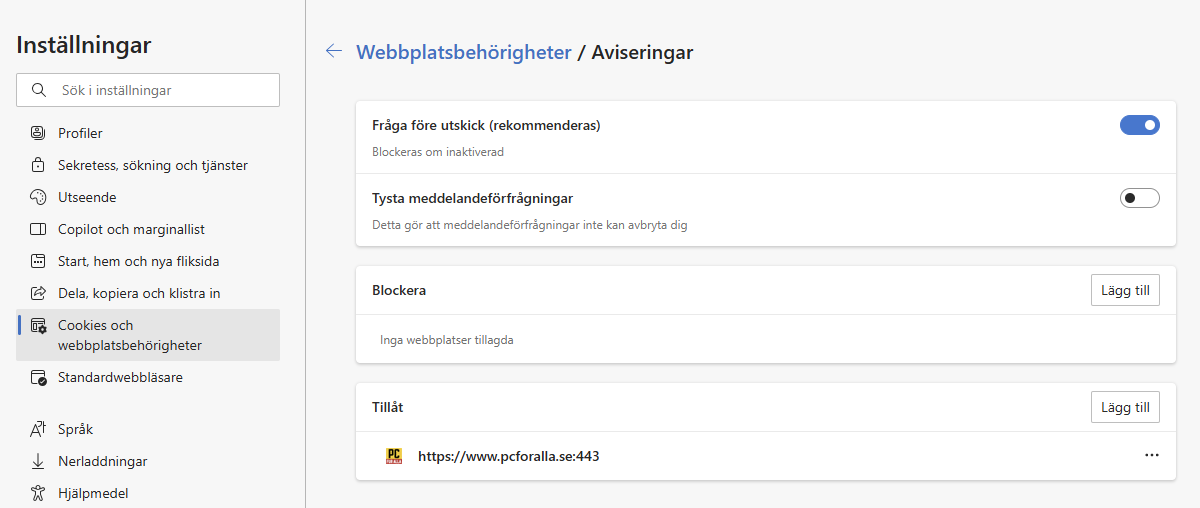Select Cookies och webbplatsbehörigheter menu item
Screen dimensions: 1200x508
[x=130, y=335]
